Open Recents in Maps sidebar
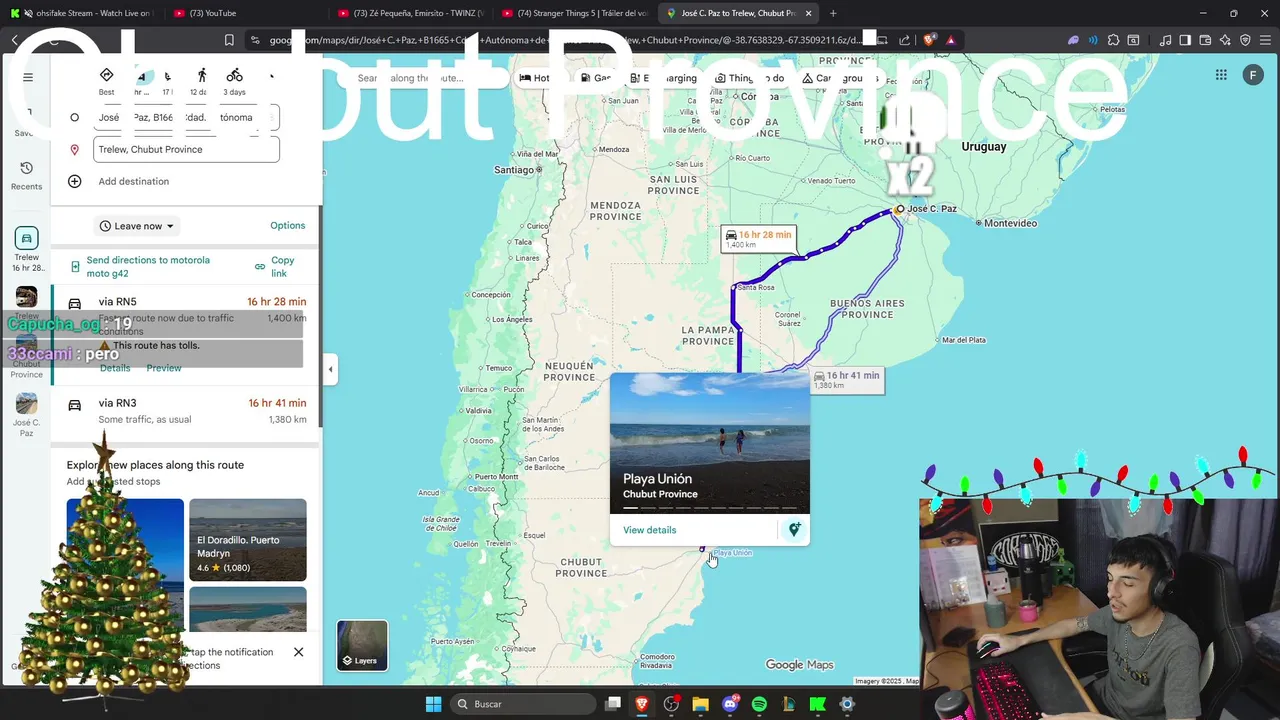The image size is (1280, 720). (x=27, y=176)
